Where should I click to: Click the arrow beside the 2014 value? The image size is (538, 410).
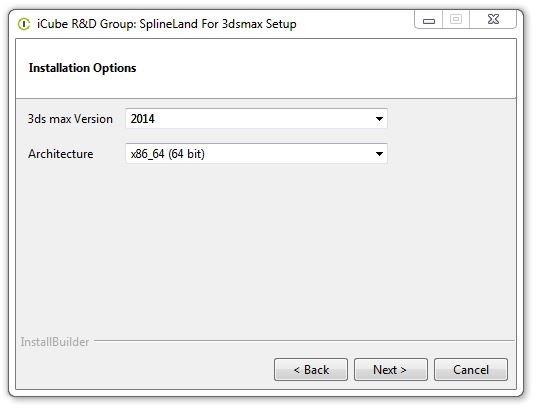379,119
